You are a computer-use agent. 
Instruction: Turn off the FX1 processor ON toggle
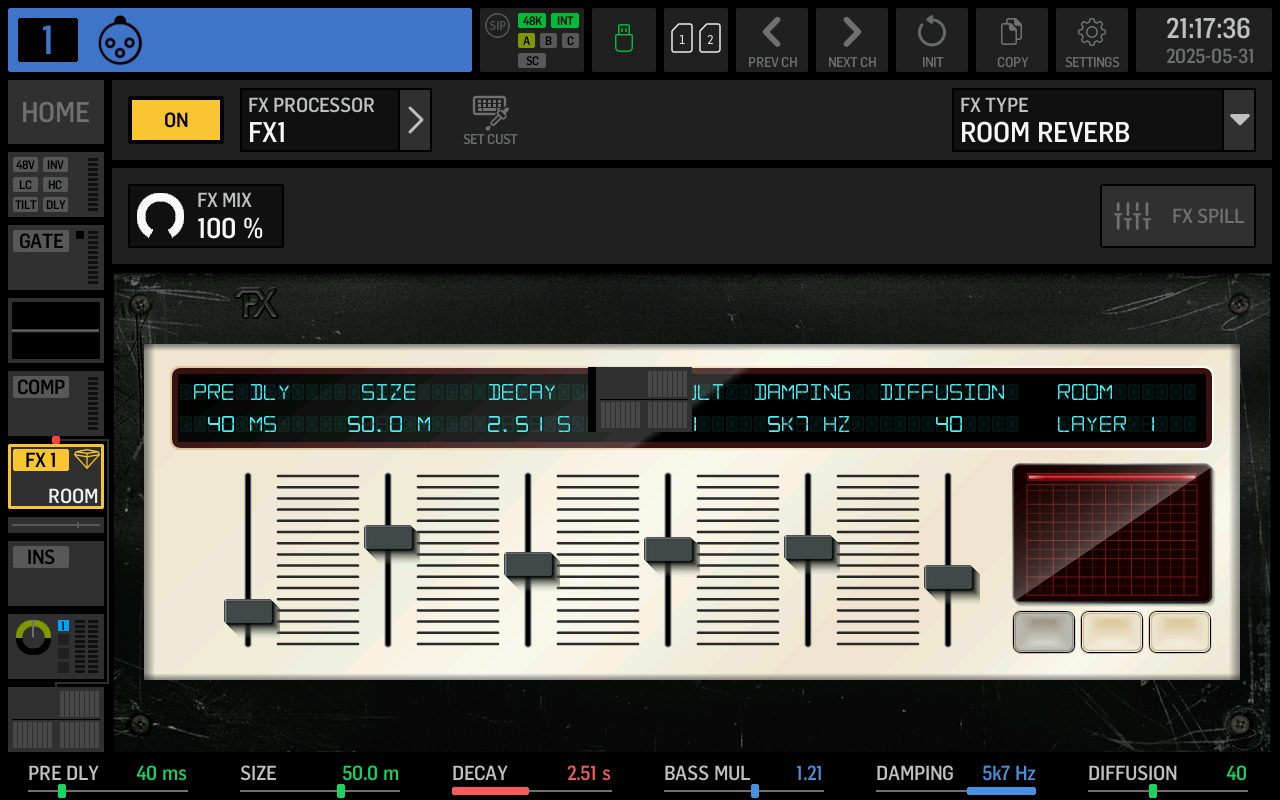coord(175,120)
